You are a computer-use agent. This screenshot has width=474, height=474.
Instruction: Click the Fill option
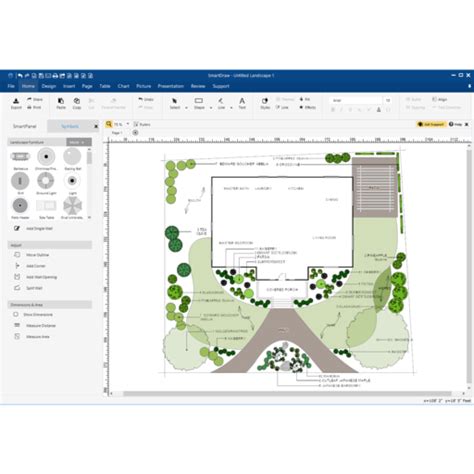click(x=305, y=99)
